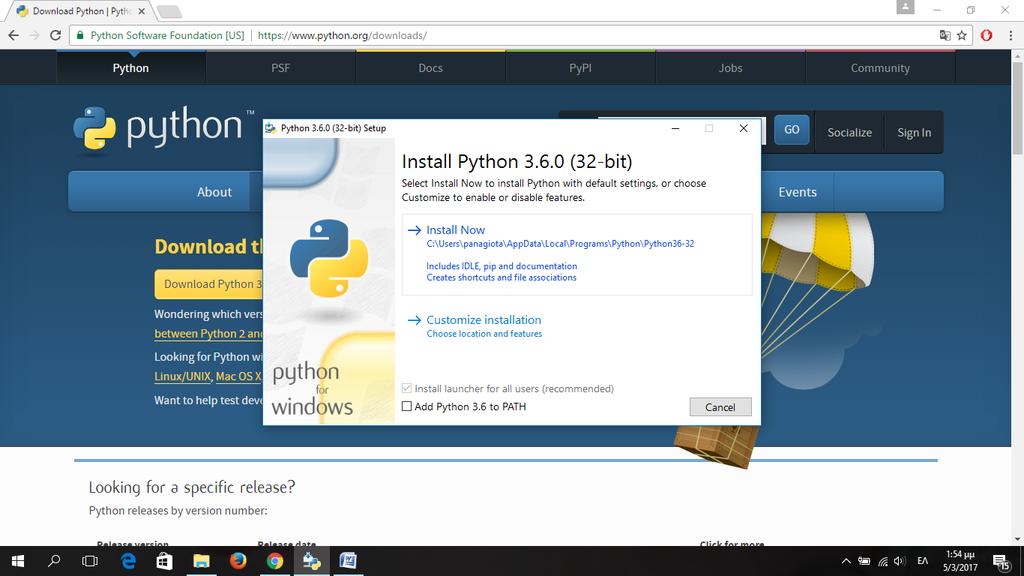Open the PyPI tab
This screenshot has width=1024, height=576.
click(x=581, y=68)
